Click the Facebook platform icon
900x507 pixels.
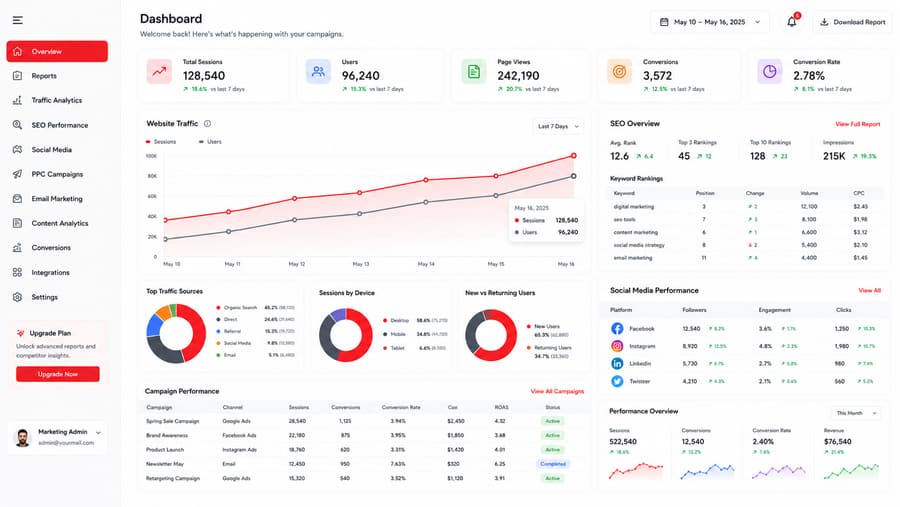coord(617,328)
